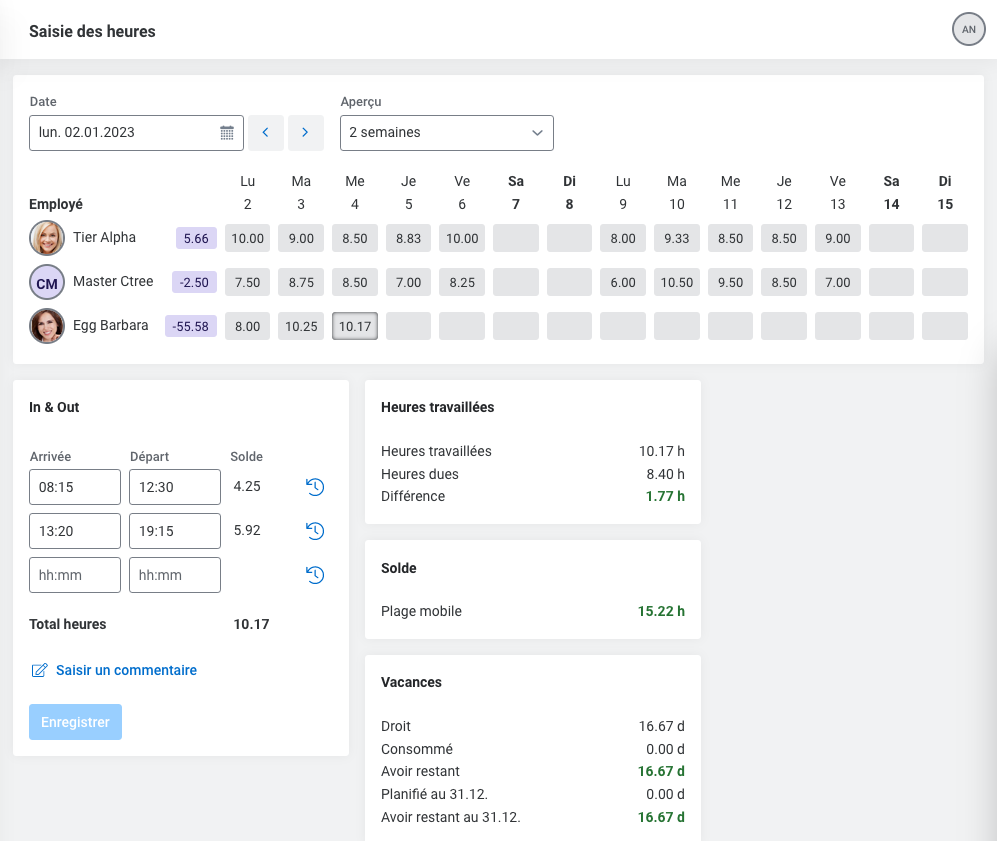Go to previous period with left chevron
Screen dimensions: 997x841
[x=266, y=133]
